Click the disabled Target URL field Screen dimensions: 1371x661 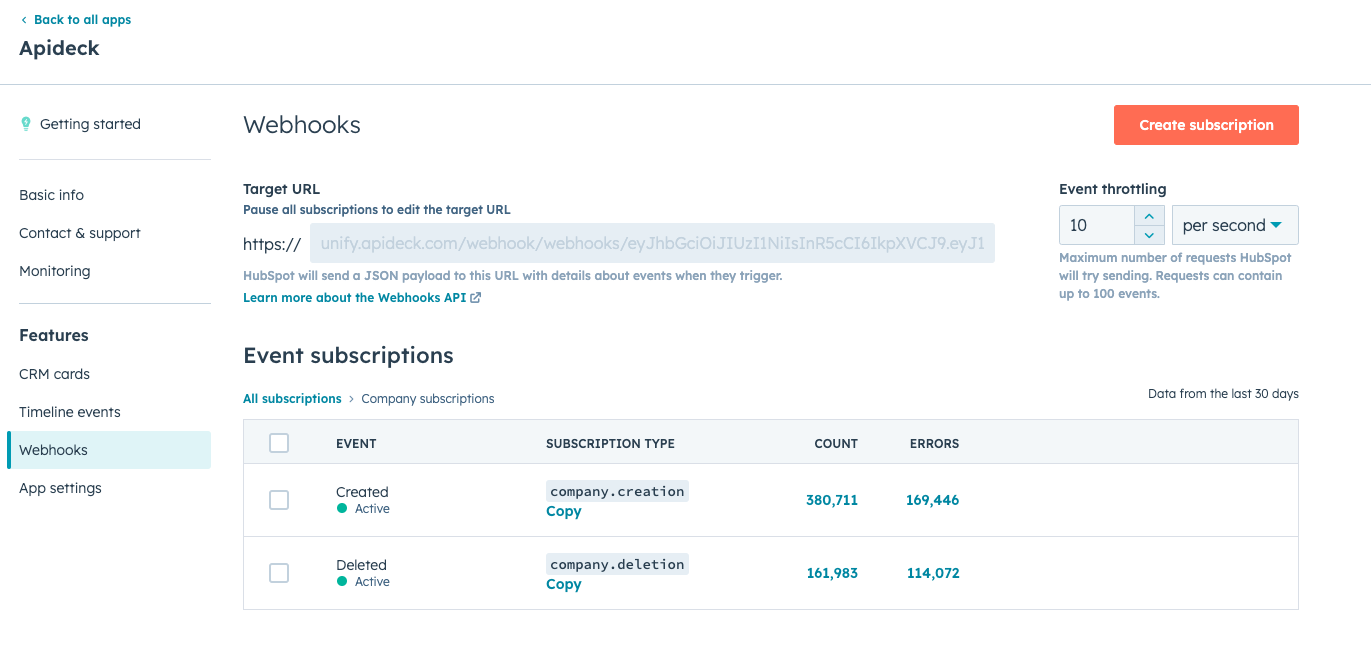pos(652,243)
